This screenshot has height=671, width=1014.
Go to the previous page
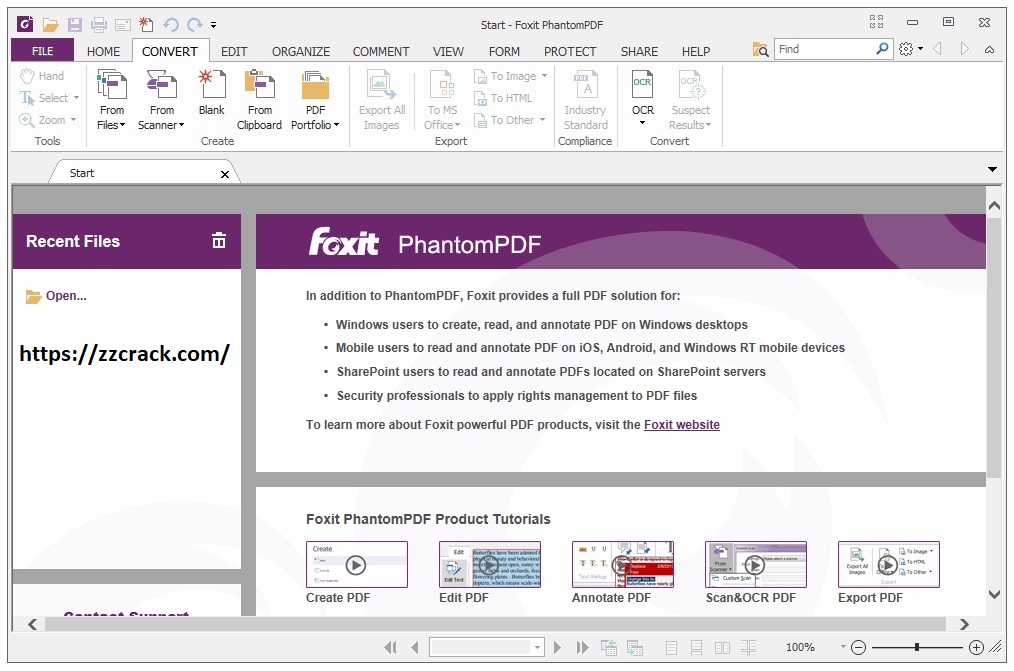[x=415, y=647]
